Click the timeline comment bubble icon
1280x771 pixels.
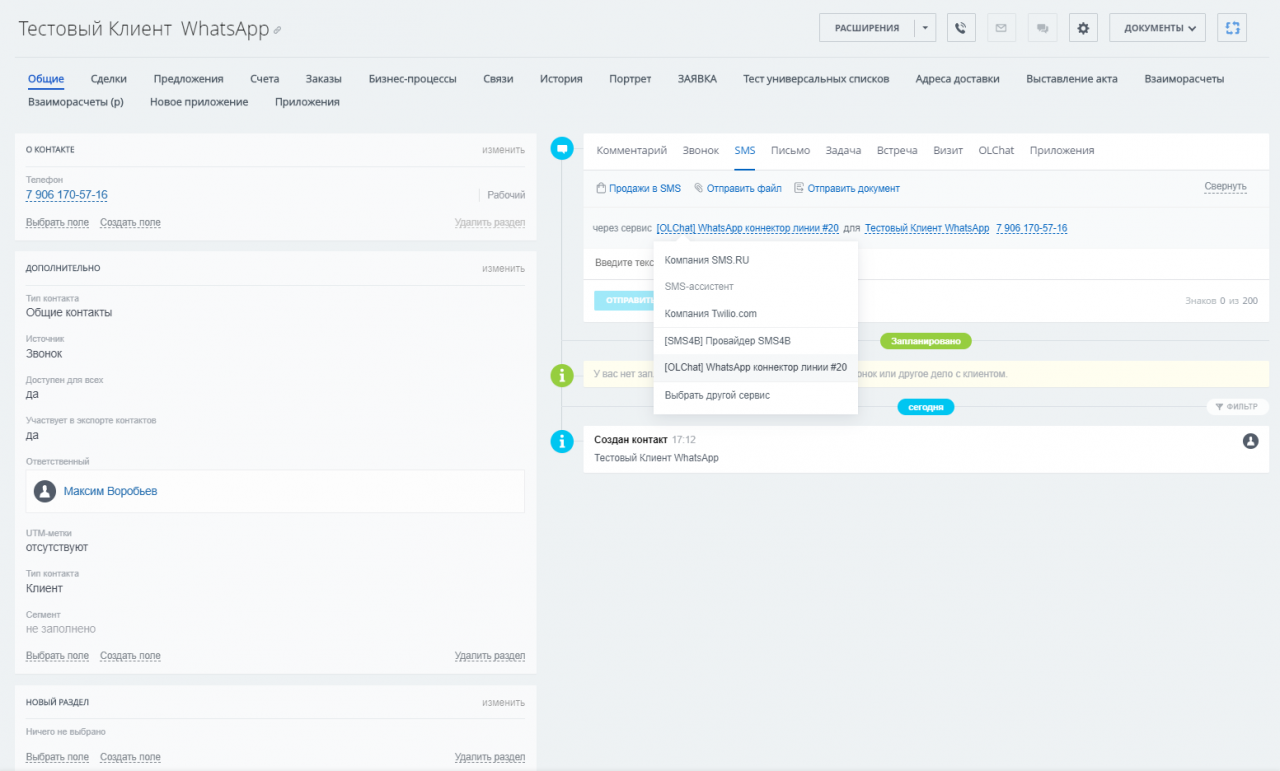point(562,149)
